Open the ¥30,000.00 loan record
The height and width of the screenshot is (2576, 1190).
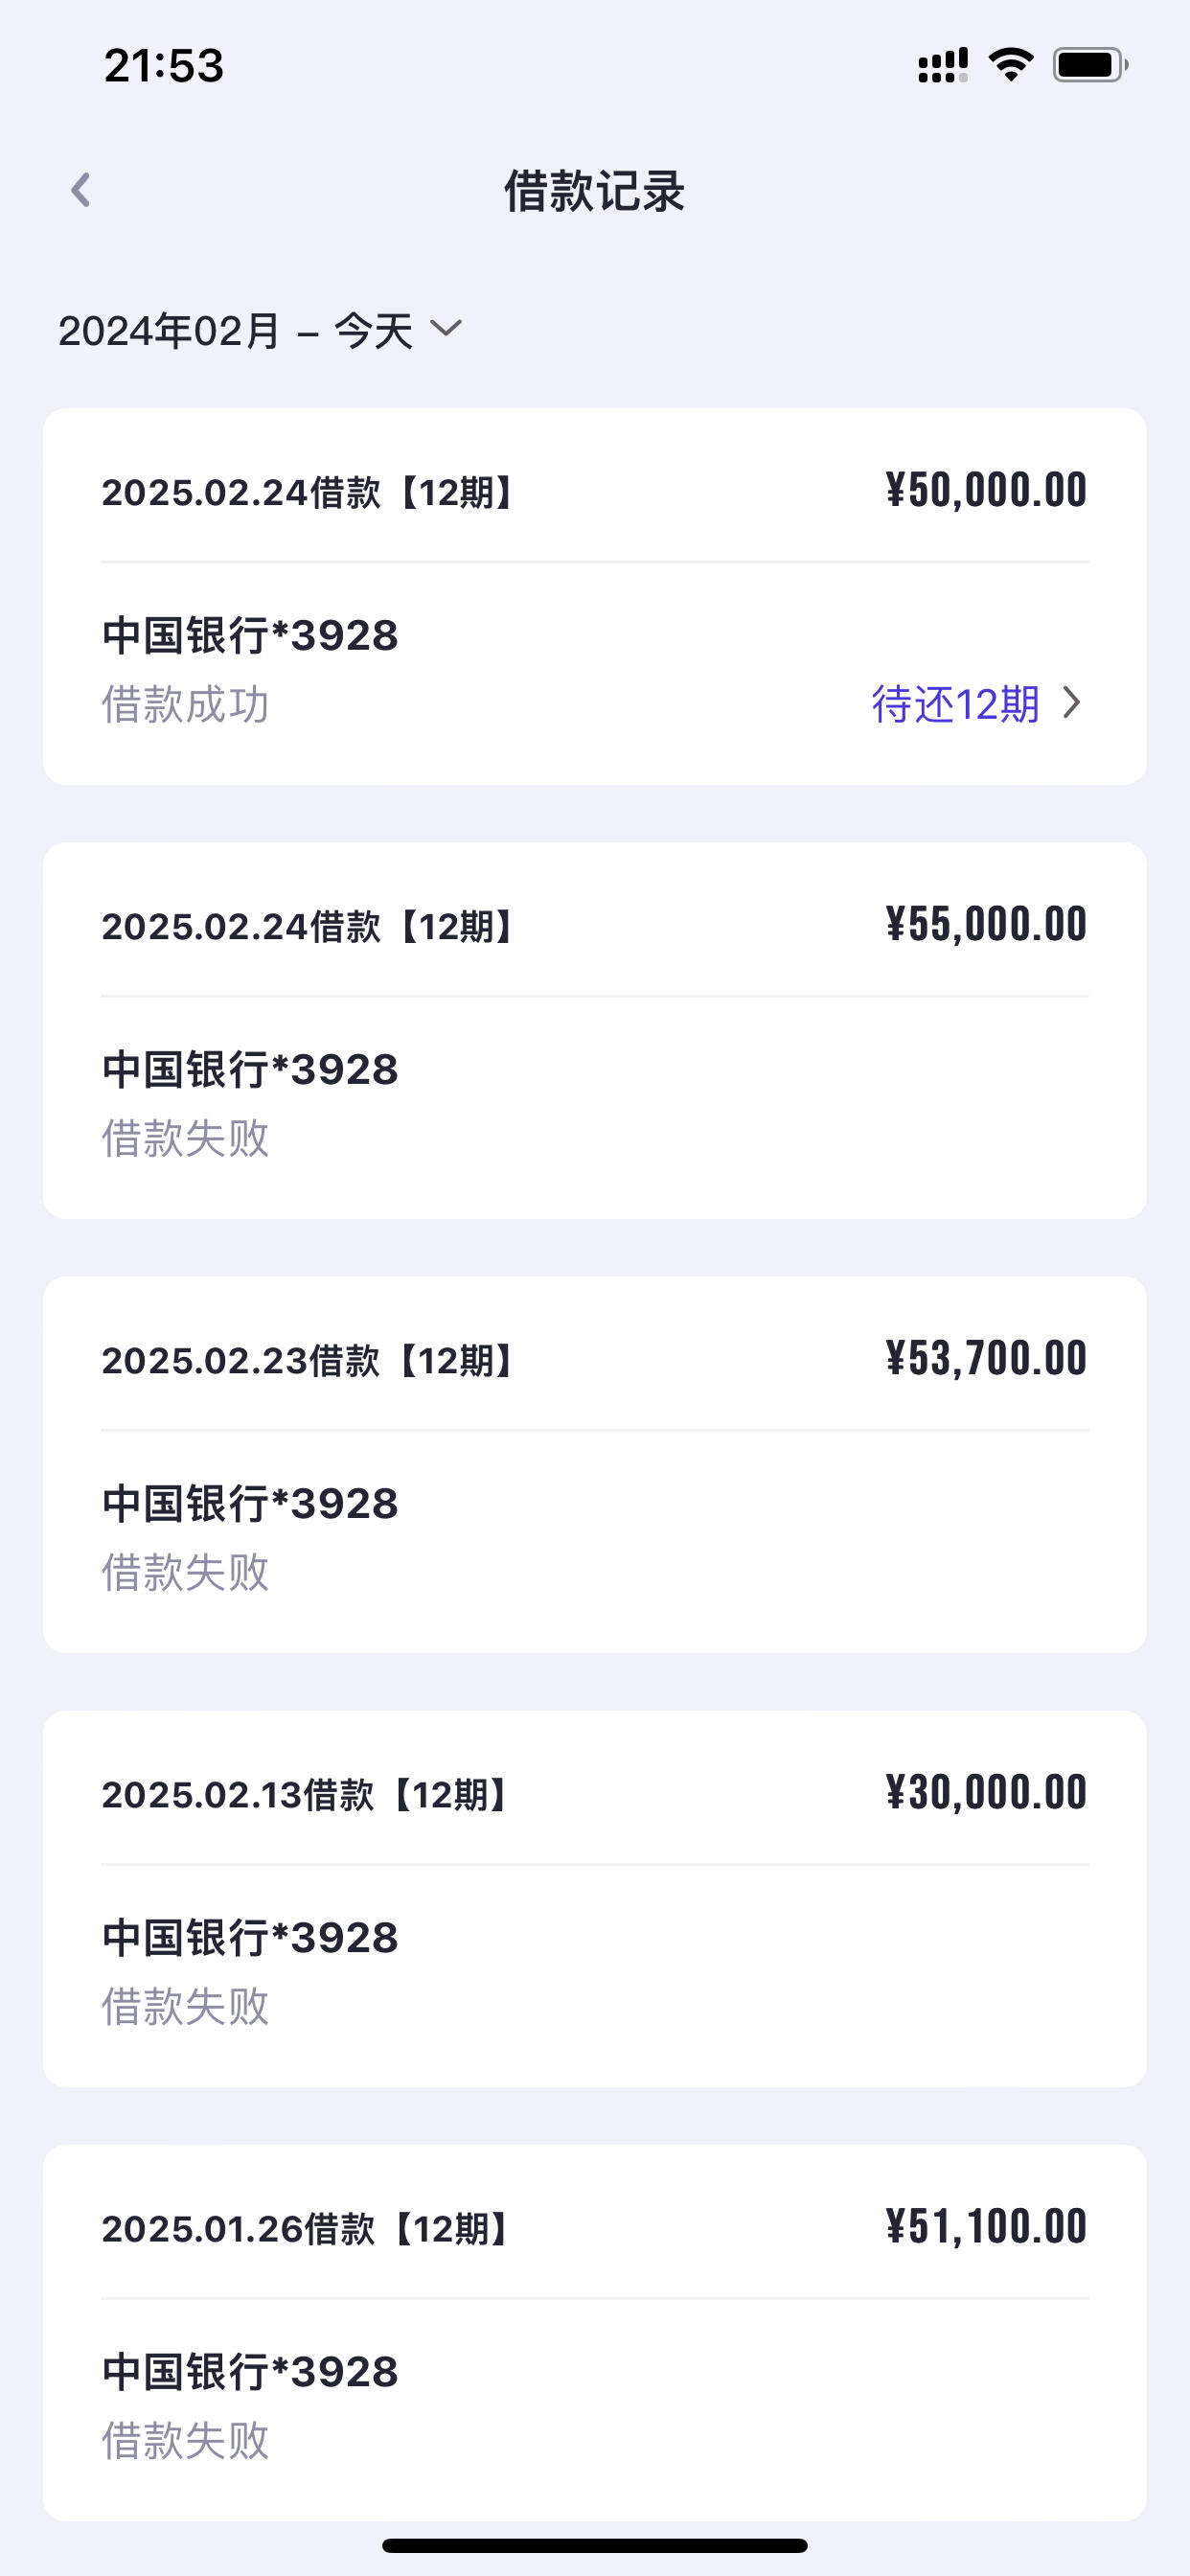click(x=595, y=1898)
